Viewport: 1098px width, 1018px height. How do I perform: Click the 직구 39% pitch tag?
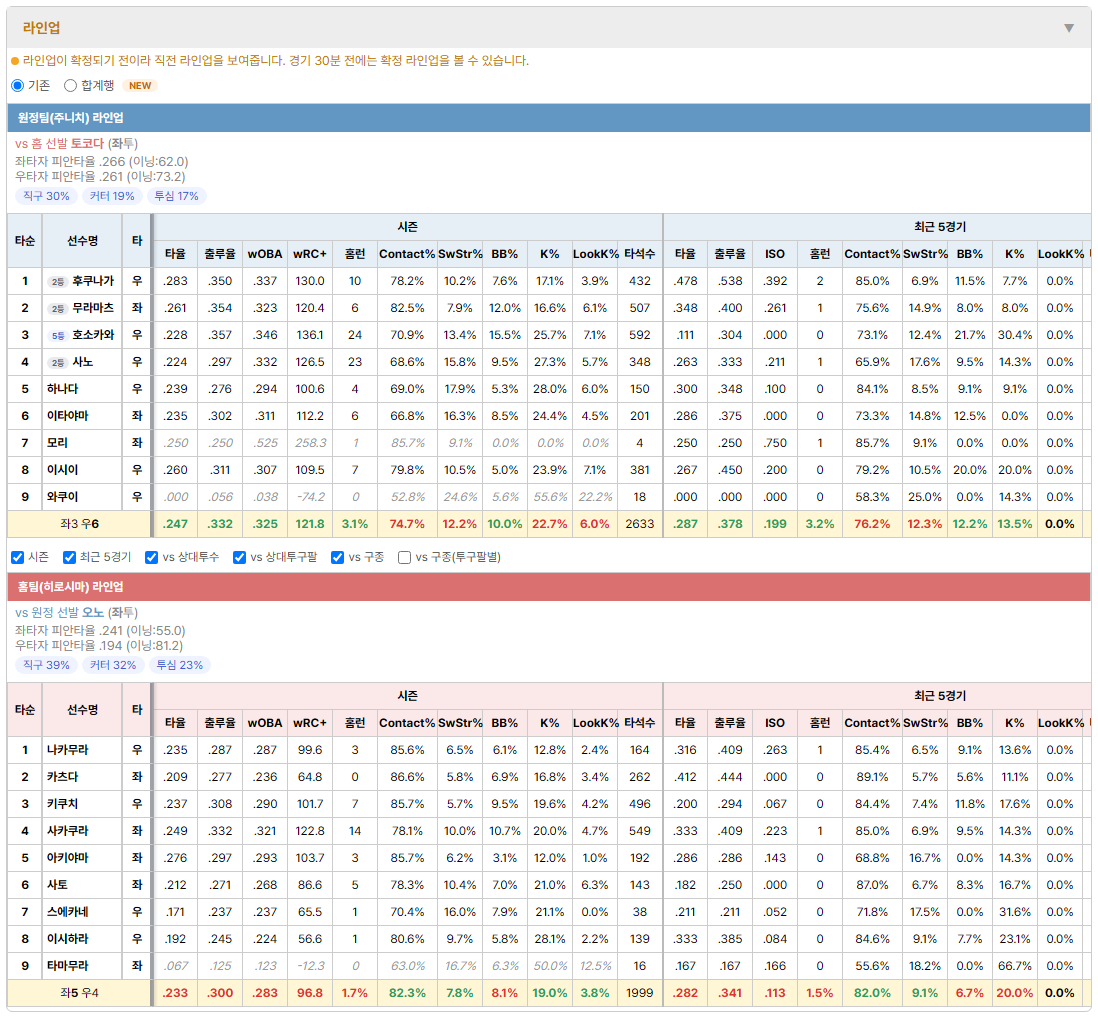tap(46, 665)
